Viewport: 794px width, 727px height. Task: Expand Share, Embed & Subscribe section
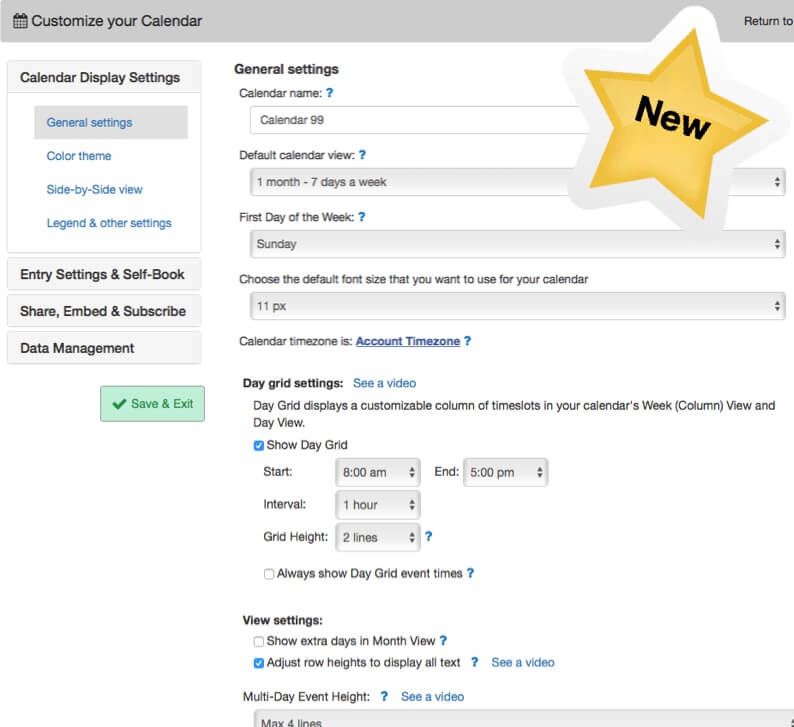pos(104,311)
